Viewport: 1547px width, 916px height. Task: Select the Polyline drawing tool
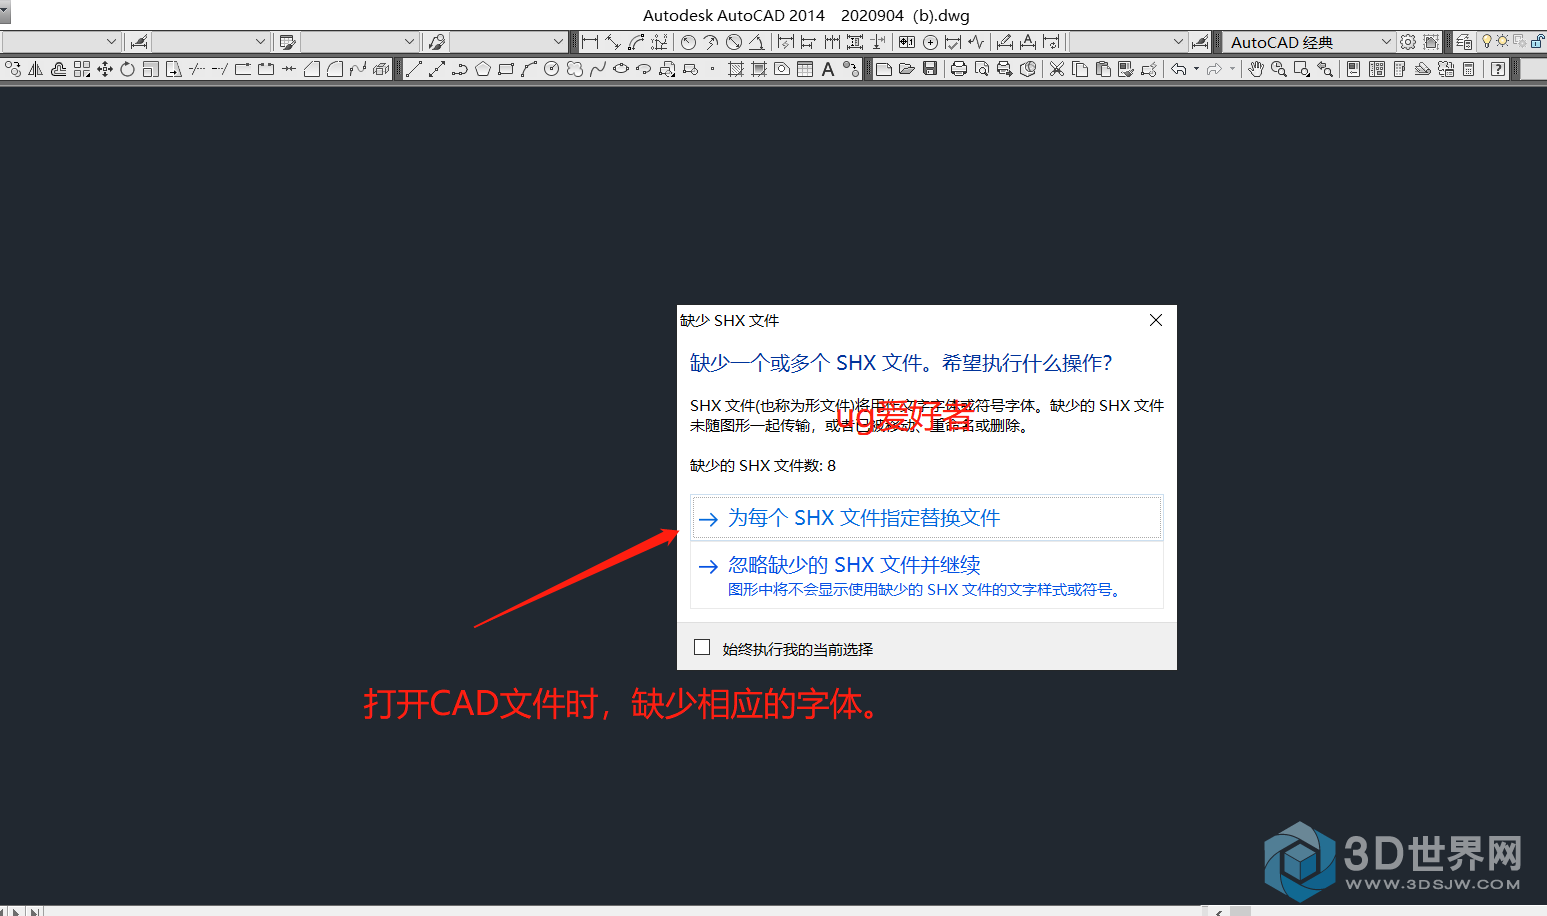coord(460,69)
